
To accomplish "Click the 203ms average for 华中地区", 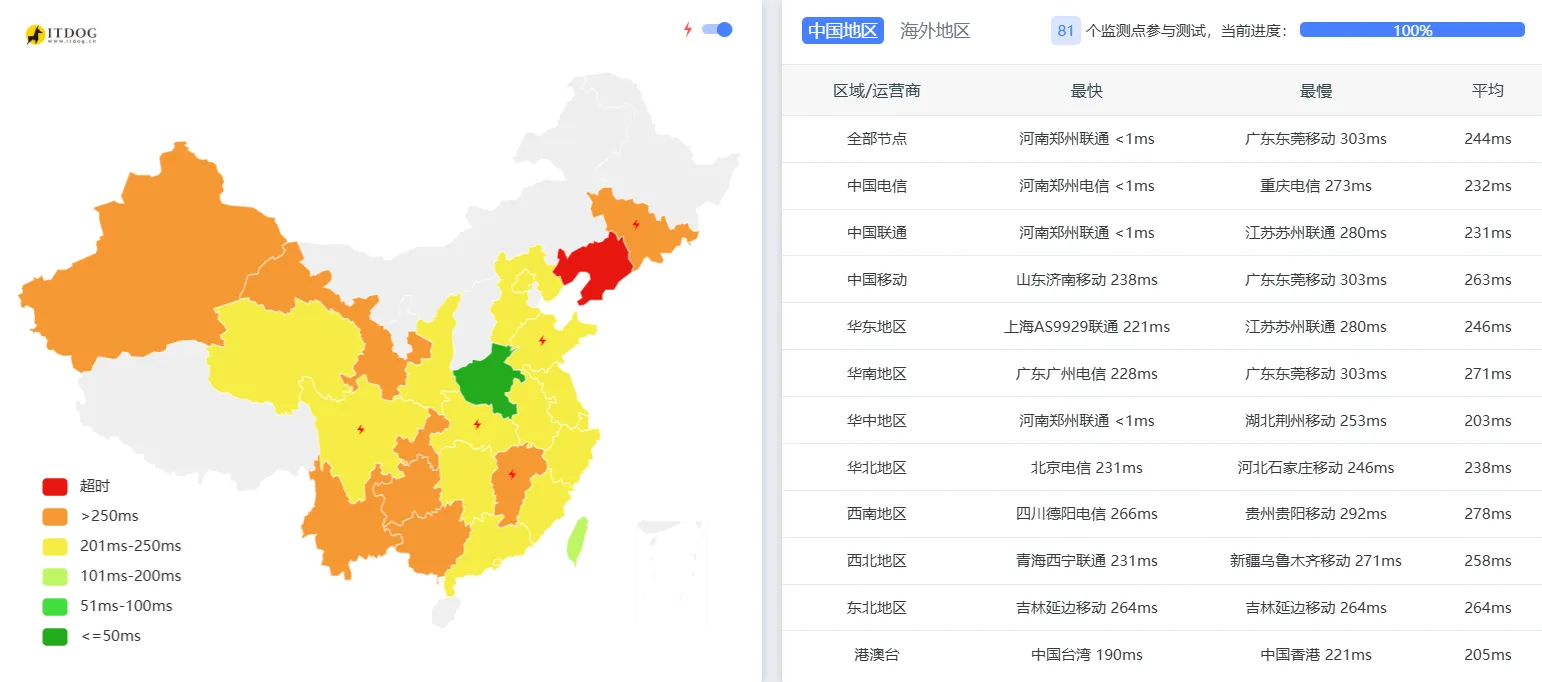I will (1488, 421).
